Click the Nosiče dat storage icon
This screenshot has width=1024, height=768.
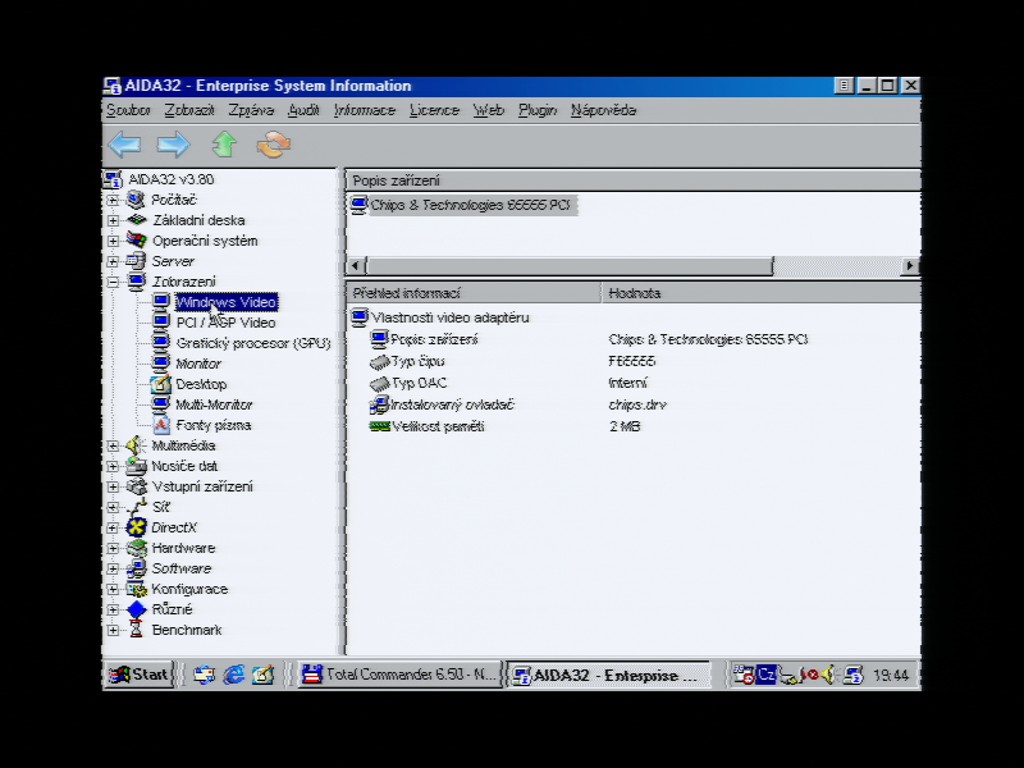tap(136, 466)
